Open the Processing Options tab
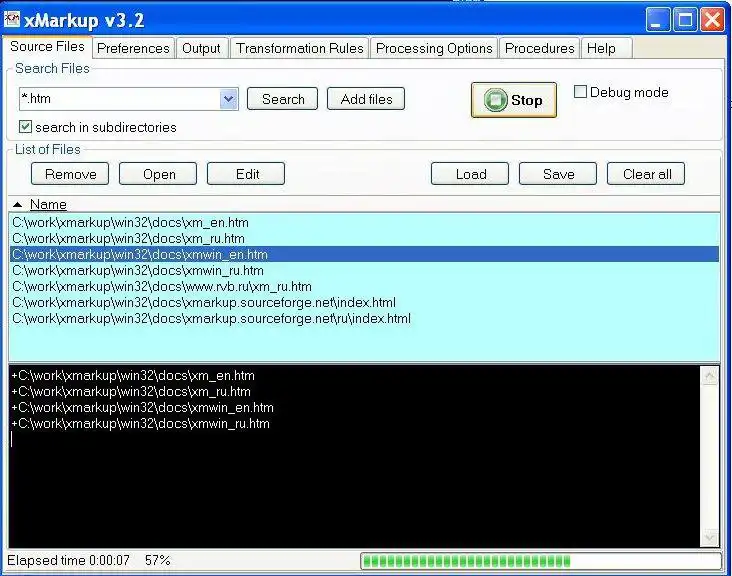Image resolution: width=732 pixels, height=576 pixels. point(434,49)
